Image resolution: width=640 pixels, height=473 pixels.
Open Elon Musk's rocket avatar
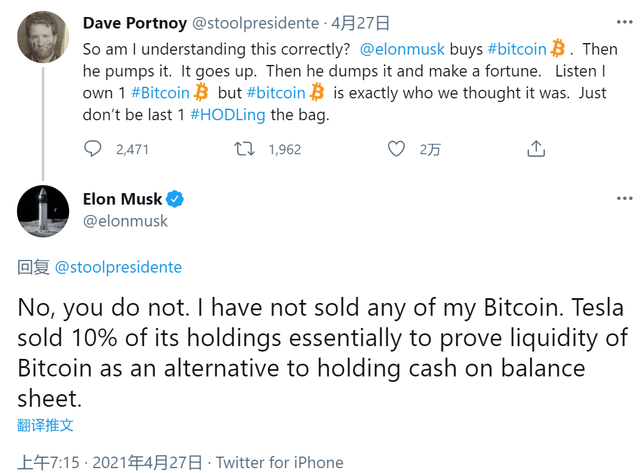(43, 210)
